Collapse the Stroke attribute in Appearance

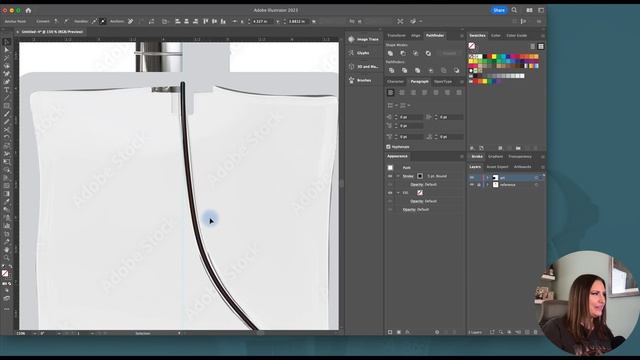point(398,176)
